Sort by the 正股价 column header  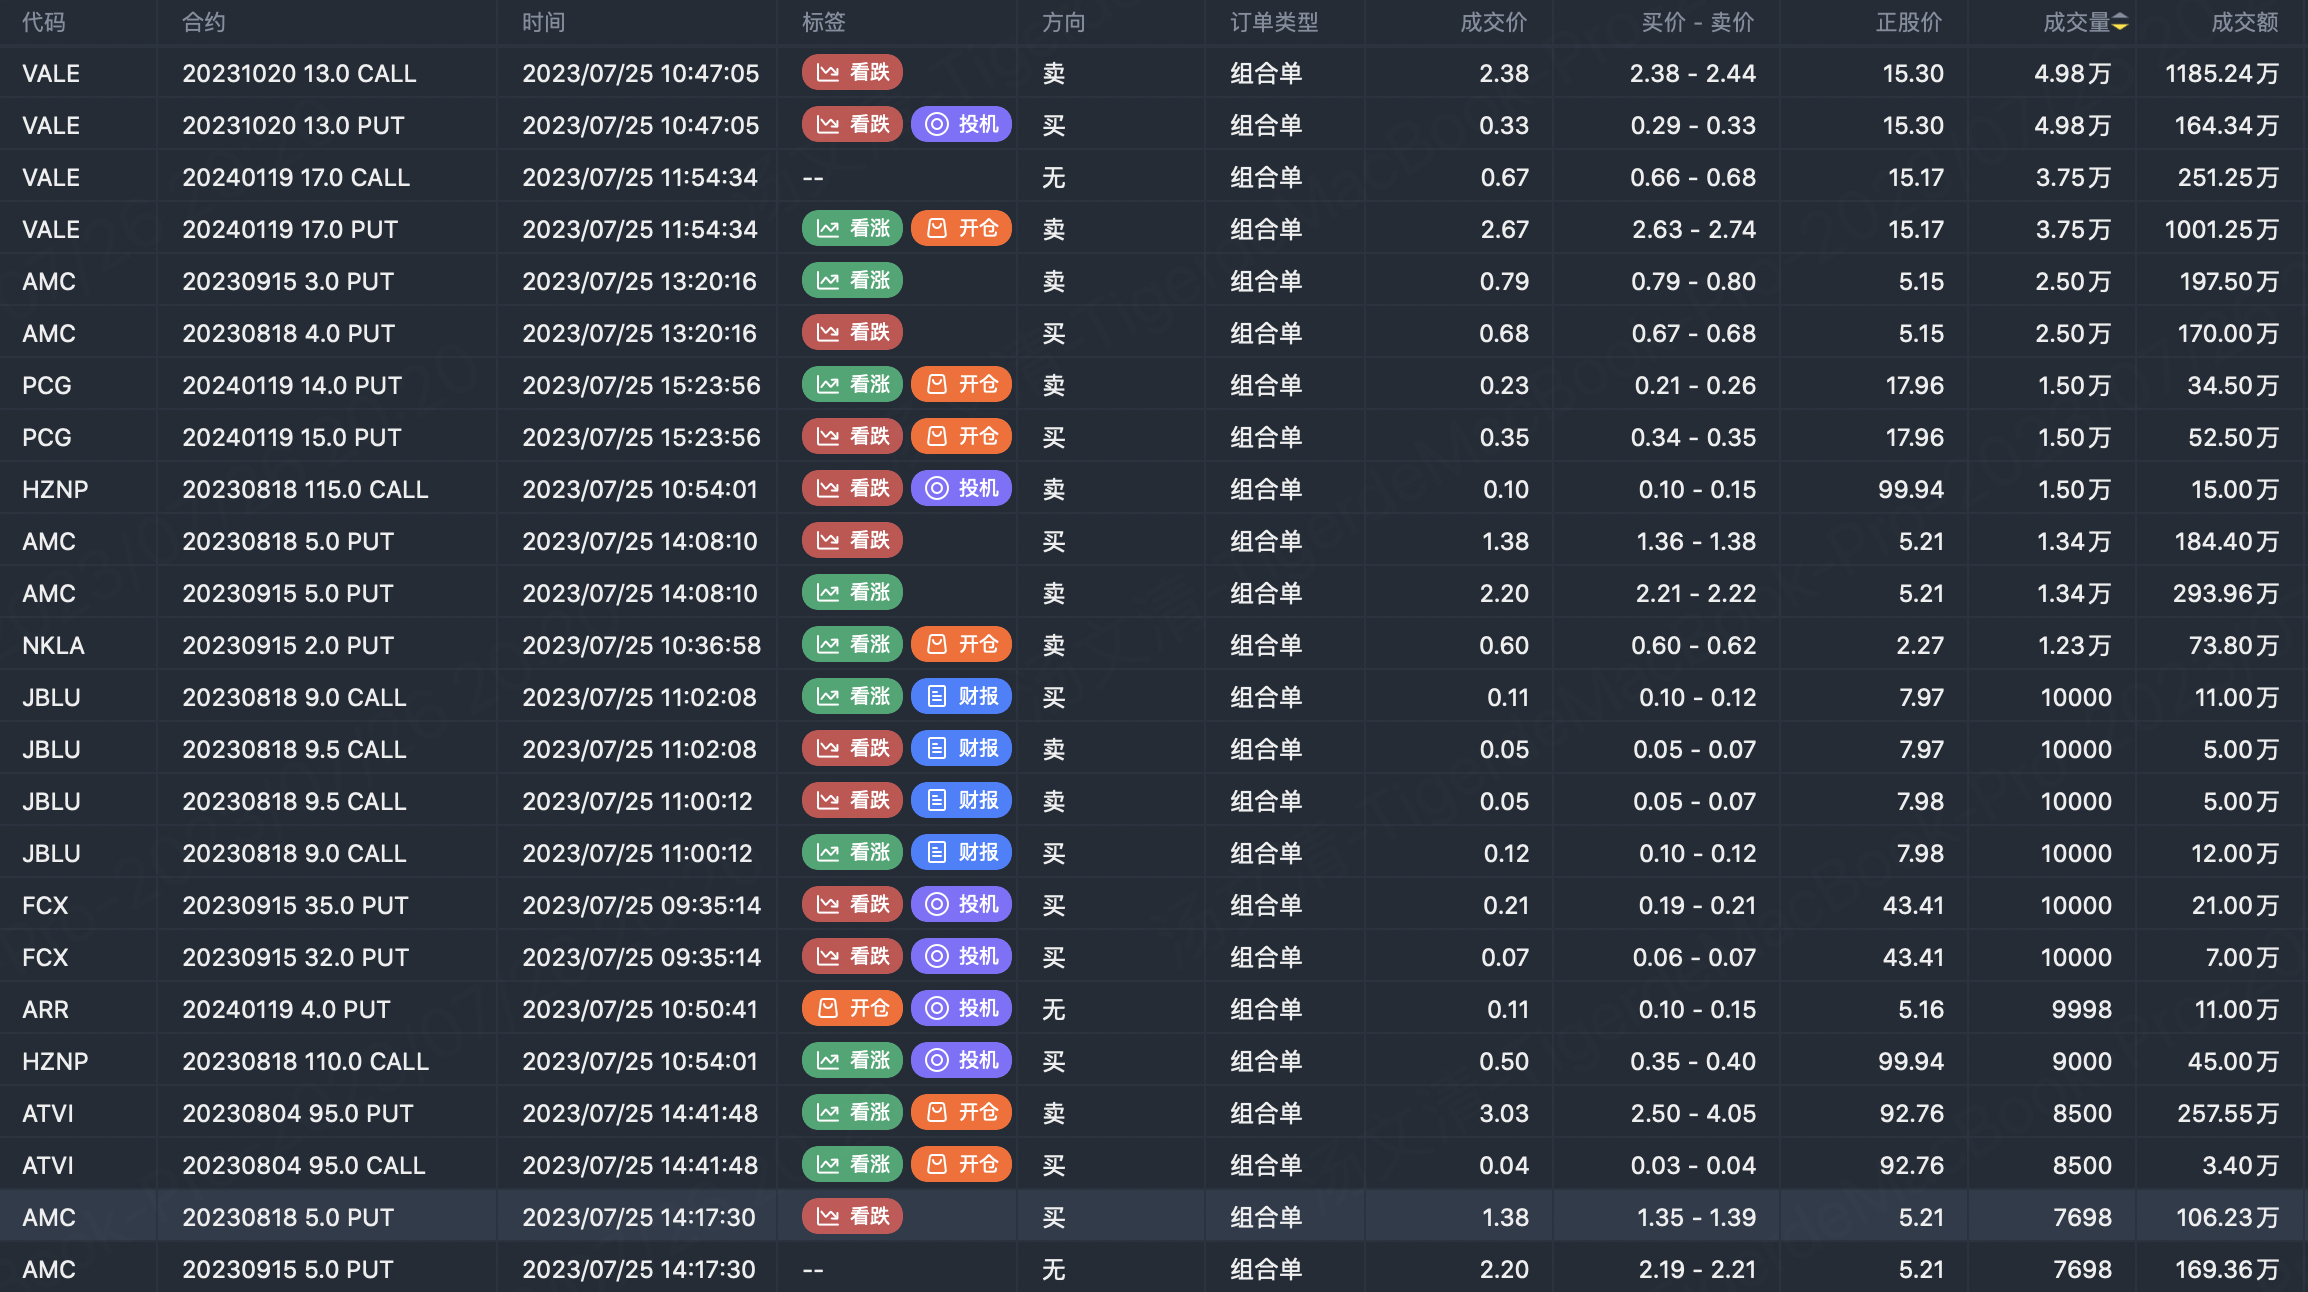[1909, 22]
